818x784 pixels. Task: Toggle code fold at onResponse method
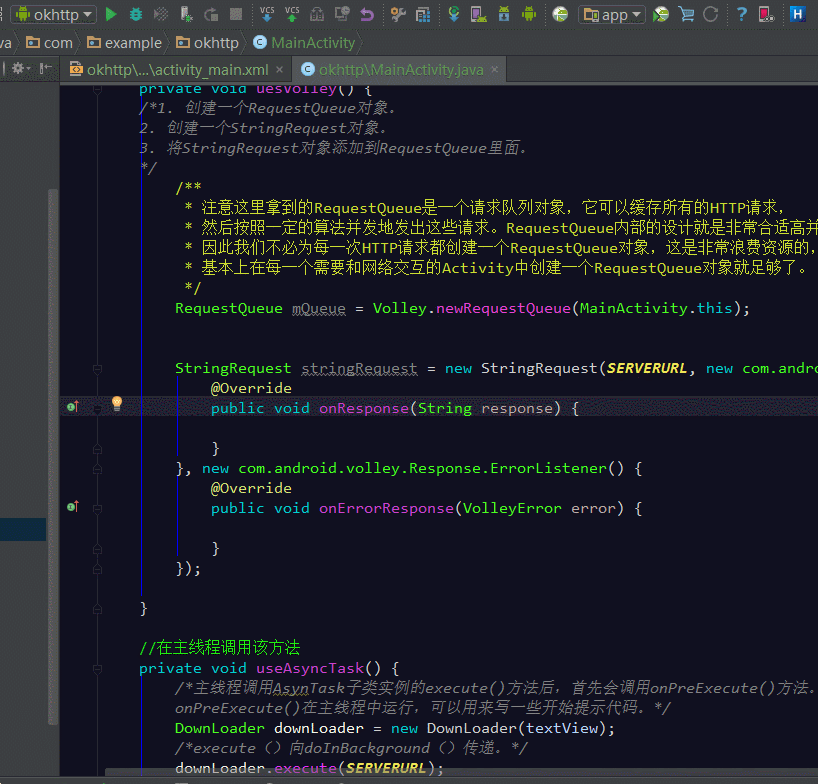[98, 408]
